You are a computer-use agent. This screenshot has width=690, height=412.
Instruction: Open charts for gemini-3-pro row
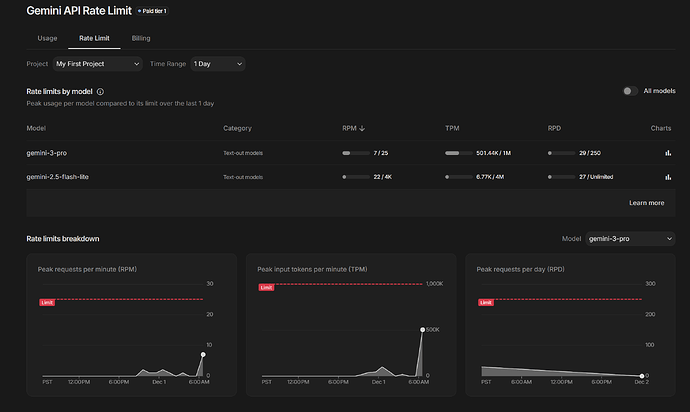point(668,153)
